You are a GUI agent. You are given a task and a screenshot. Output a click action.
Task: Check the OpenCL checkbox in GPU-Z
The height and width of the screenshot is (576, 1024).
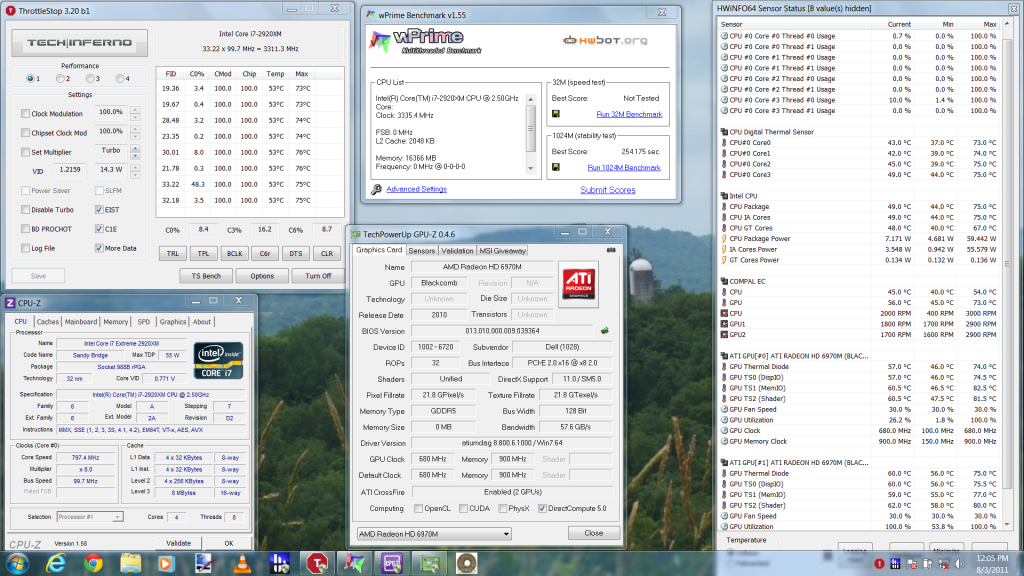419,508
